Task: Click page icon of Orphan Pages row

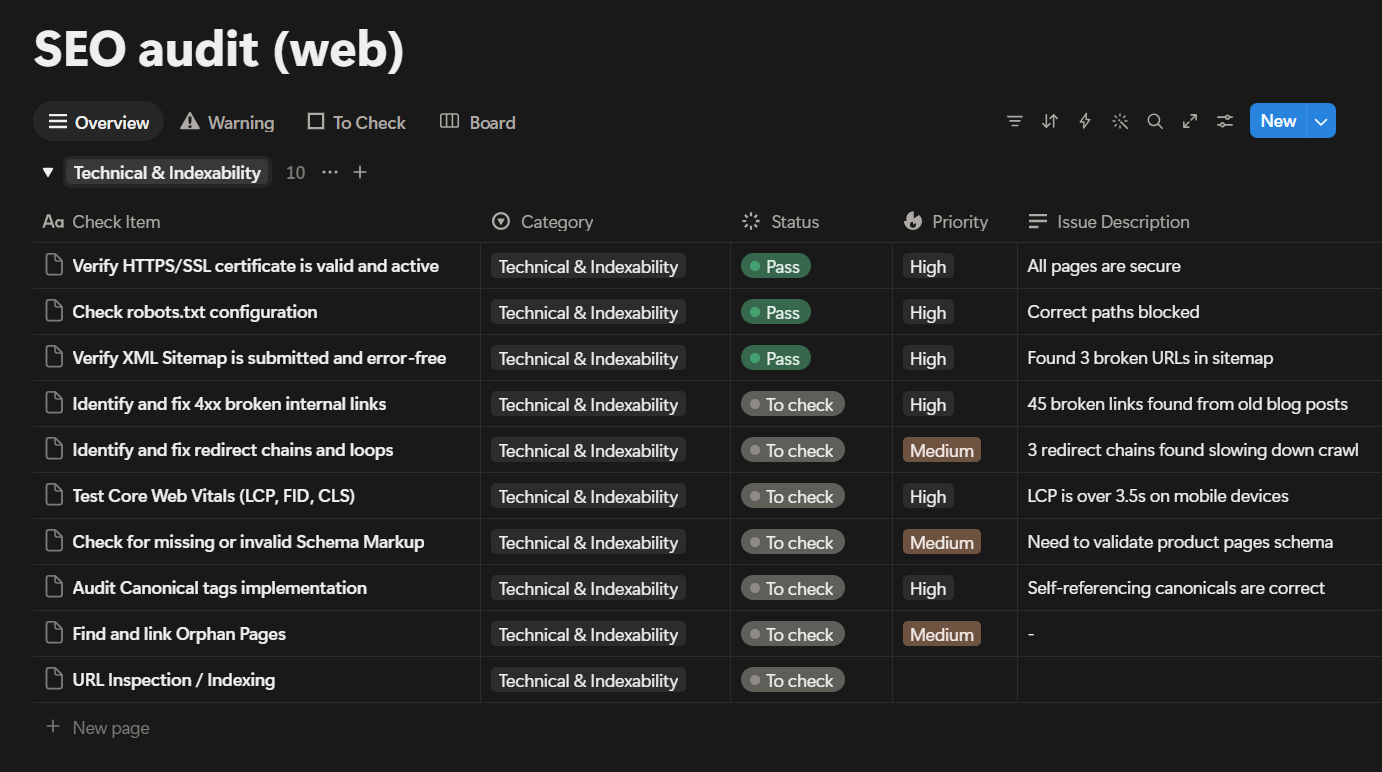Action: pos(54,633)
